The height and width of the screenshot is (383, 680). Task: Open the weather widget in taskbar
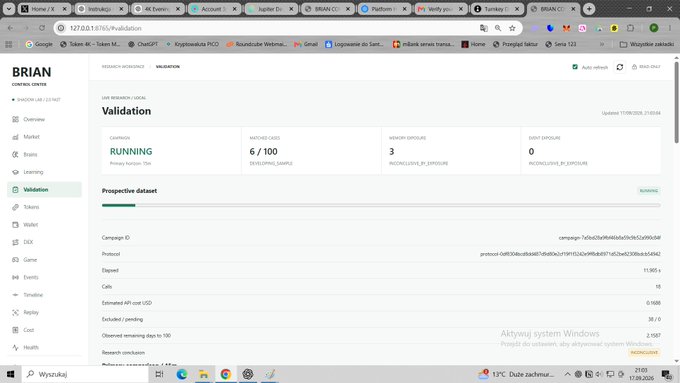(x=516, y=374)
